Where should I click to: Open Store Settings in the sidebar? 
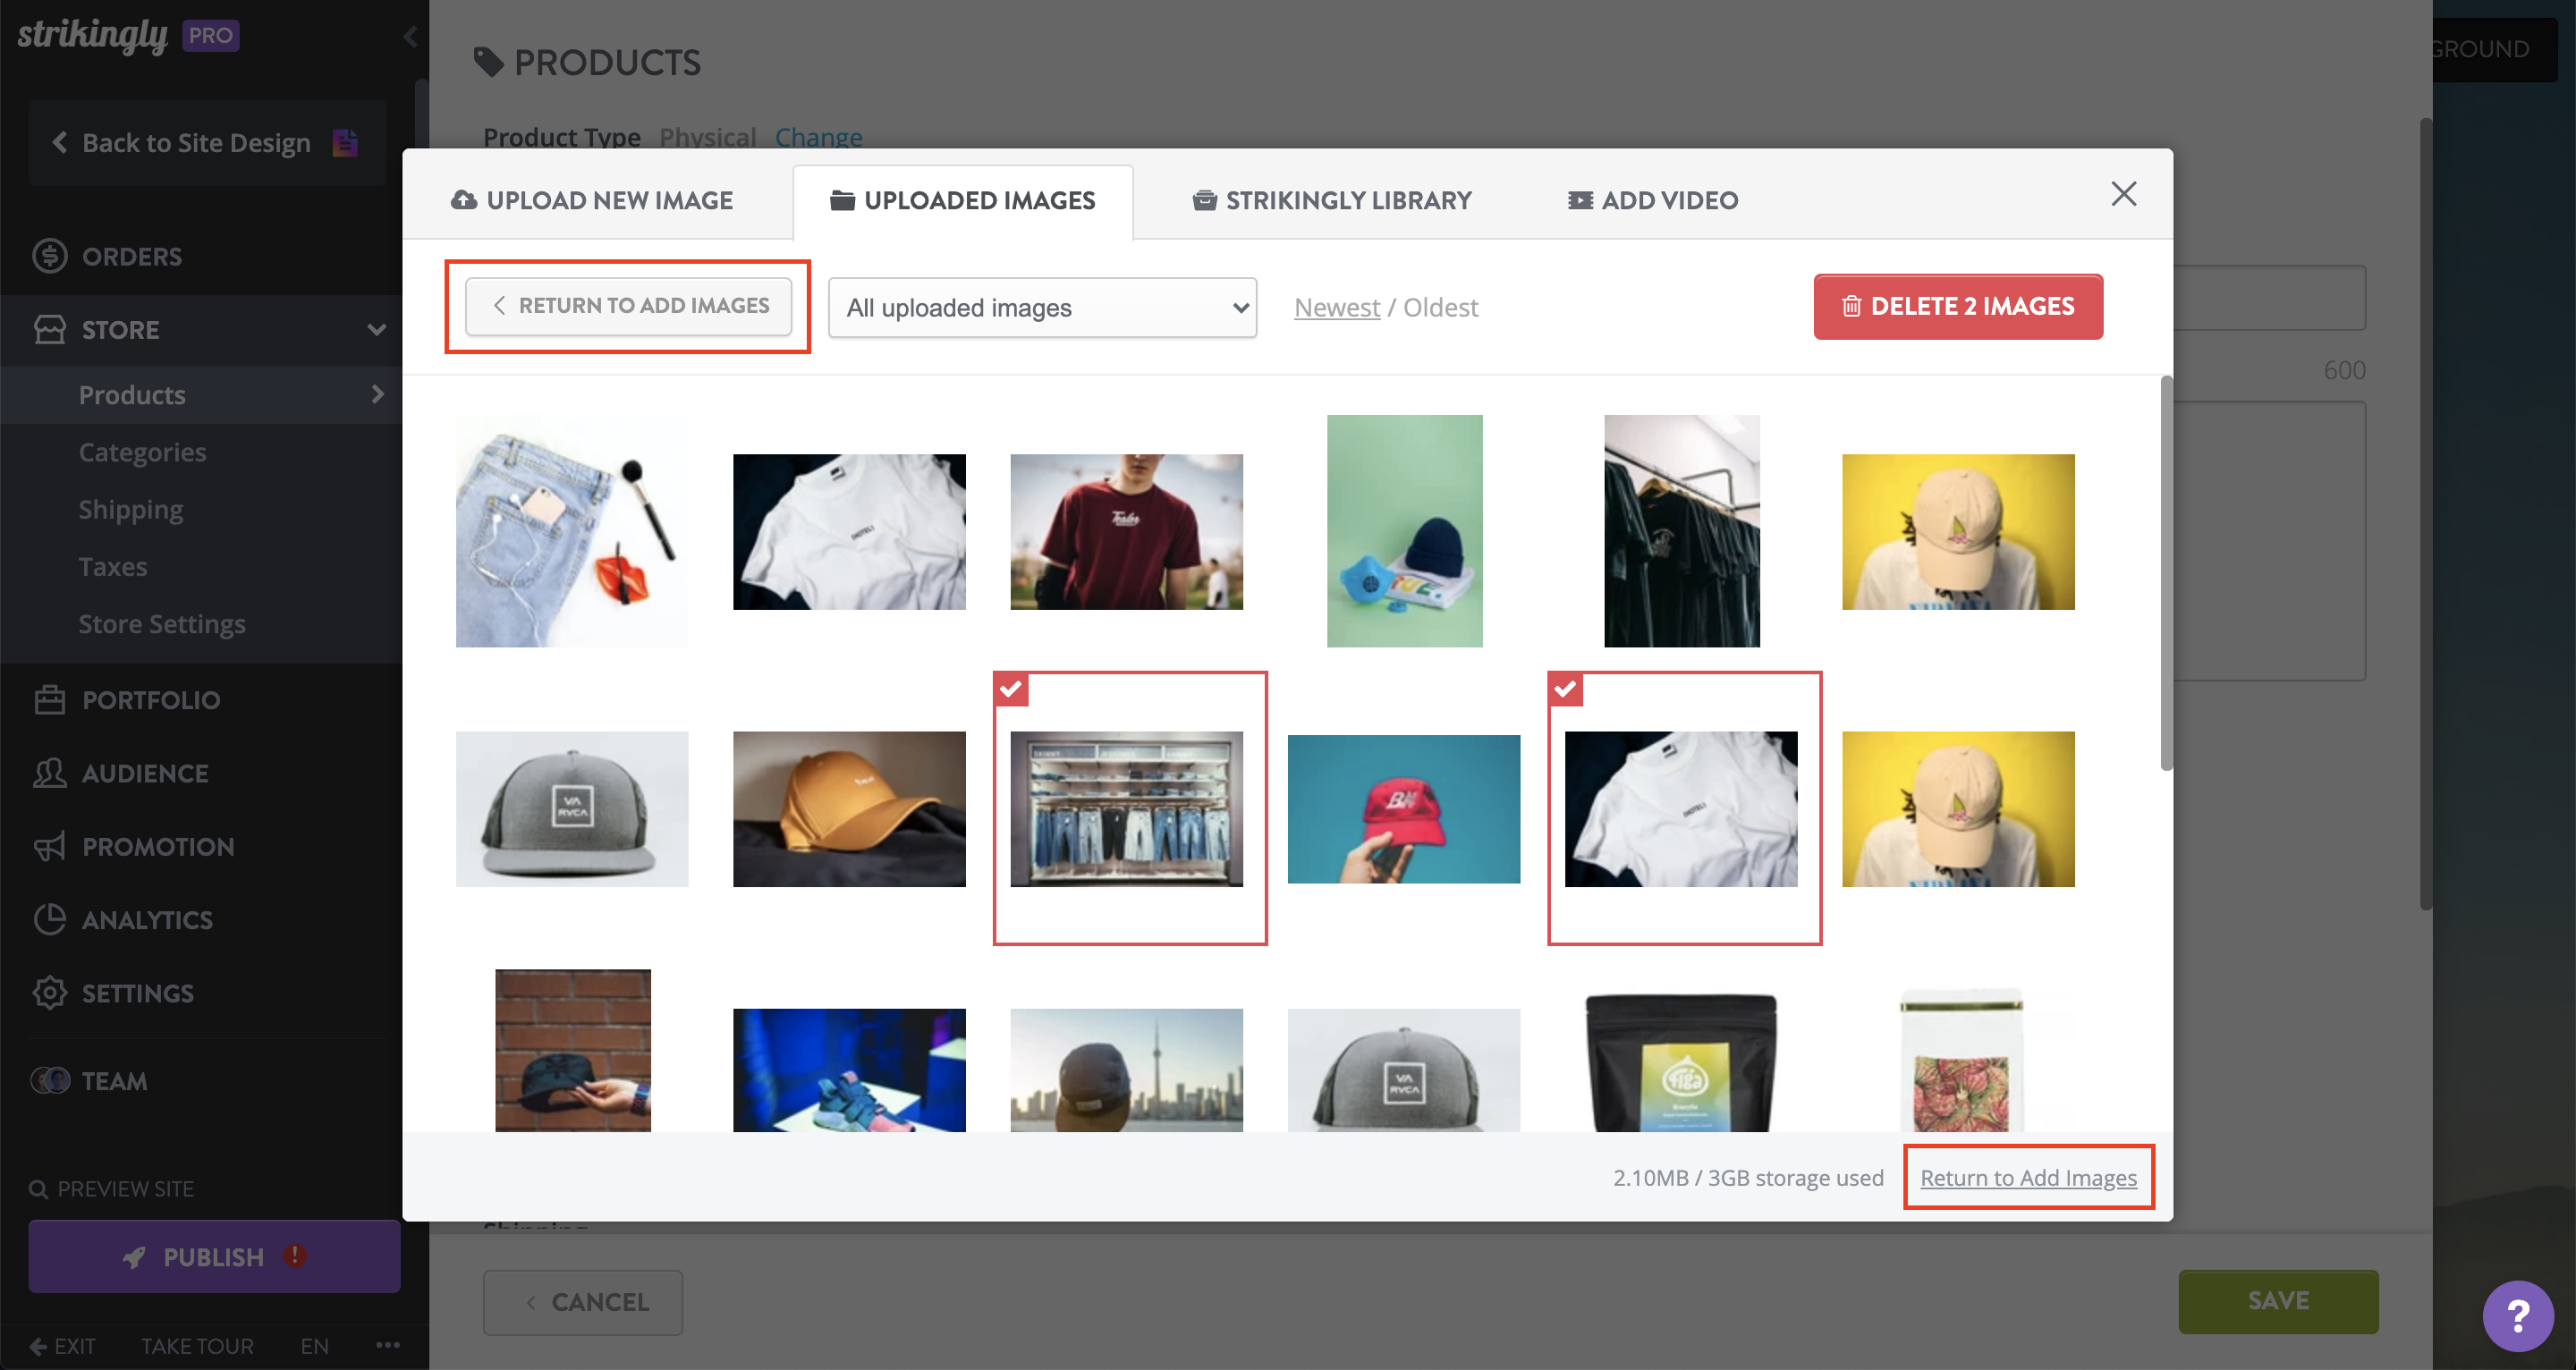pos(162,623)
